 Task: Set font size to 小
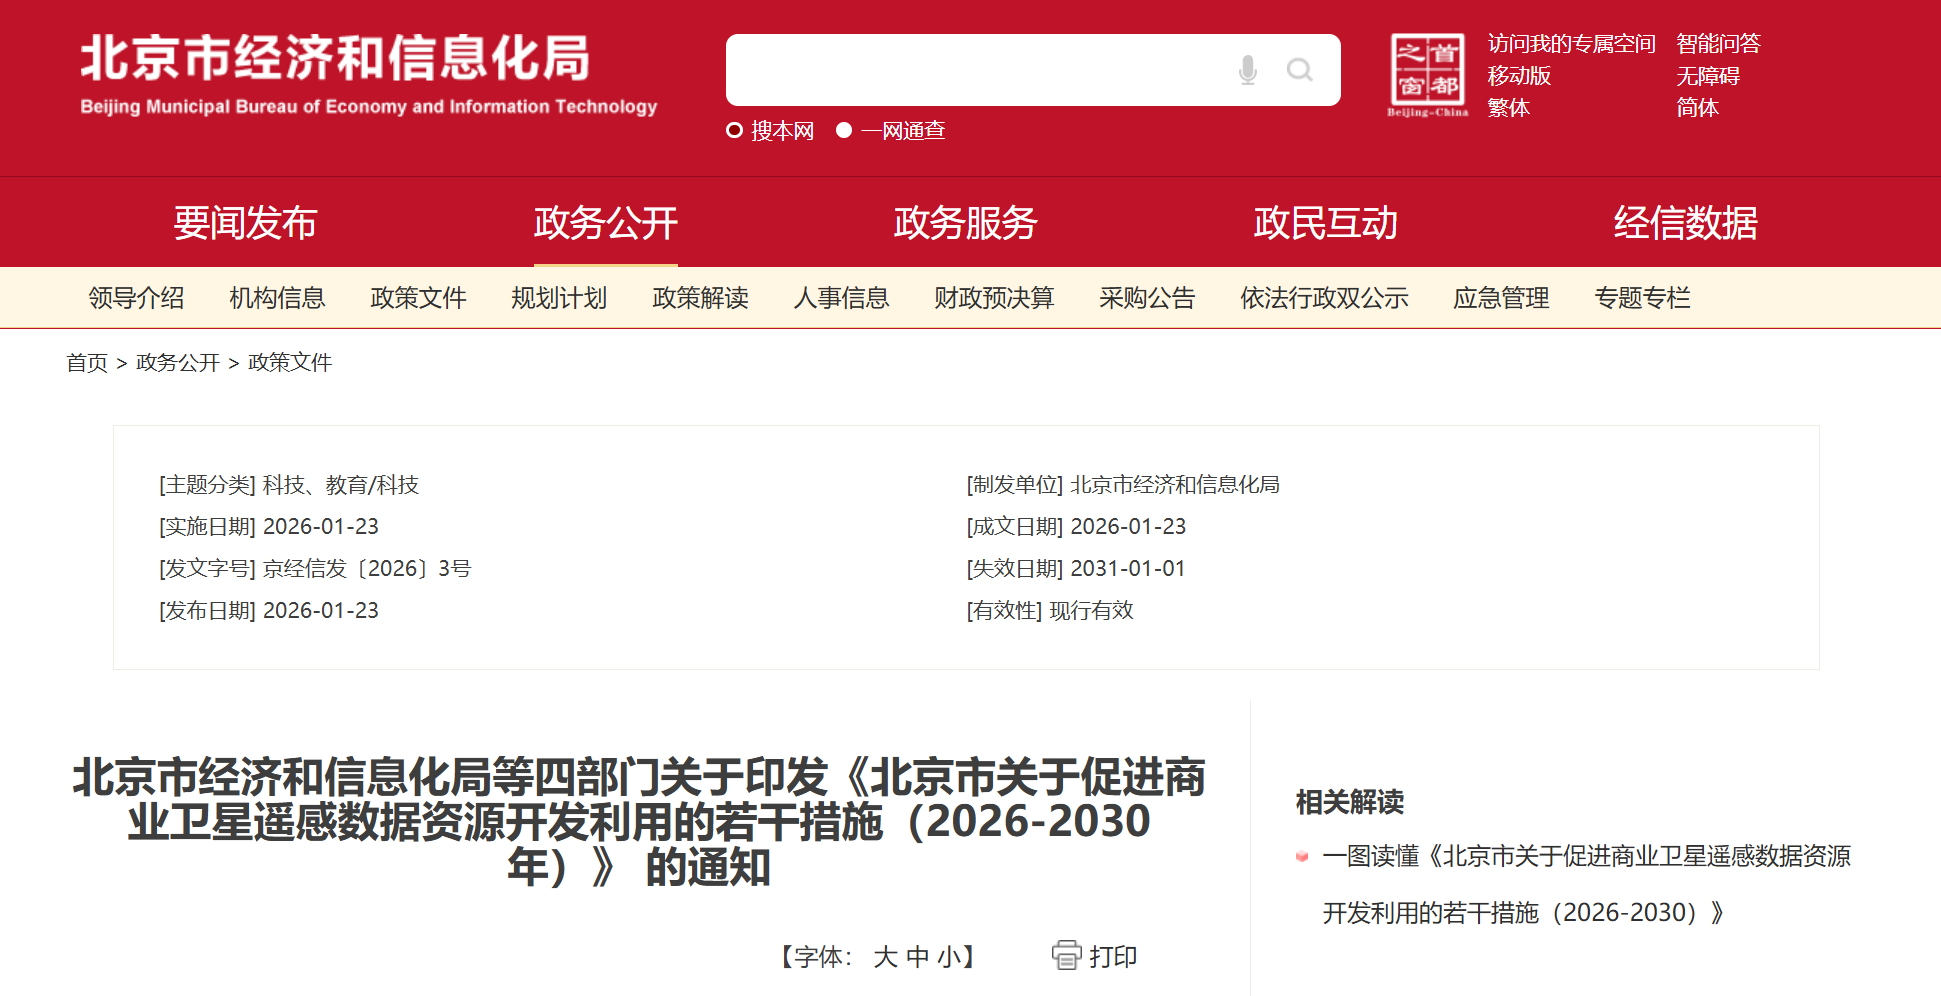pos(947,957)
